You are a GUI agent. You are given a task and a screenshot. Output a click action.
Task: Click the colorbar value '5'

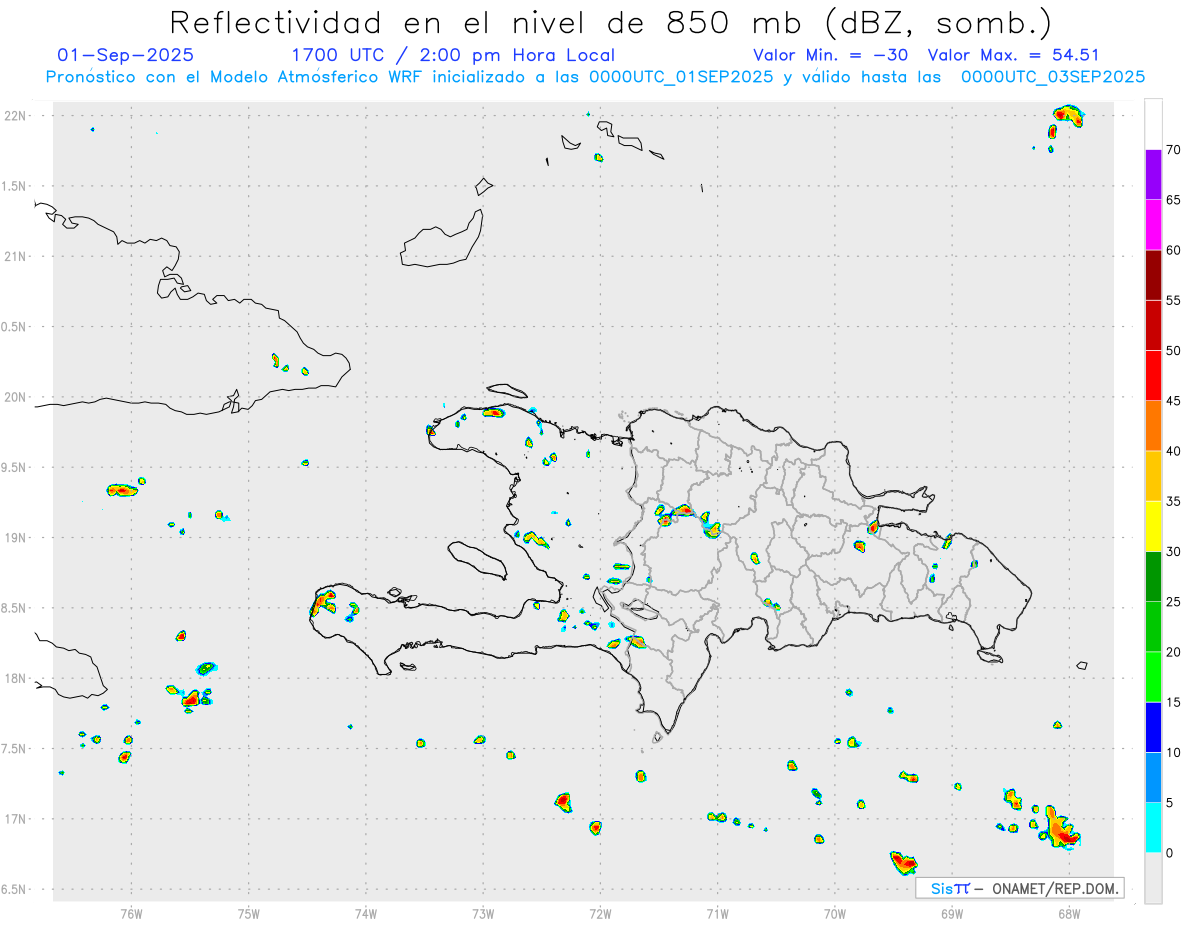[x=1169, y=803]
